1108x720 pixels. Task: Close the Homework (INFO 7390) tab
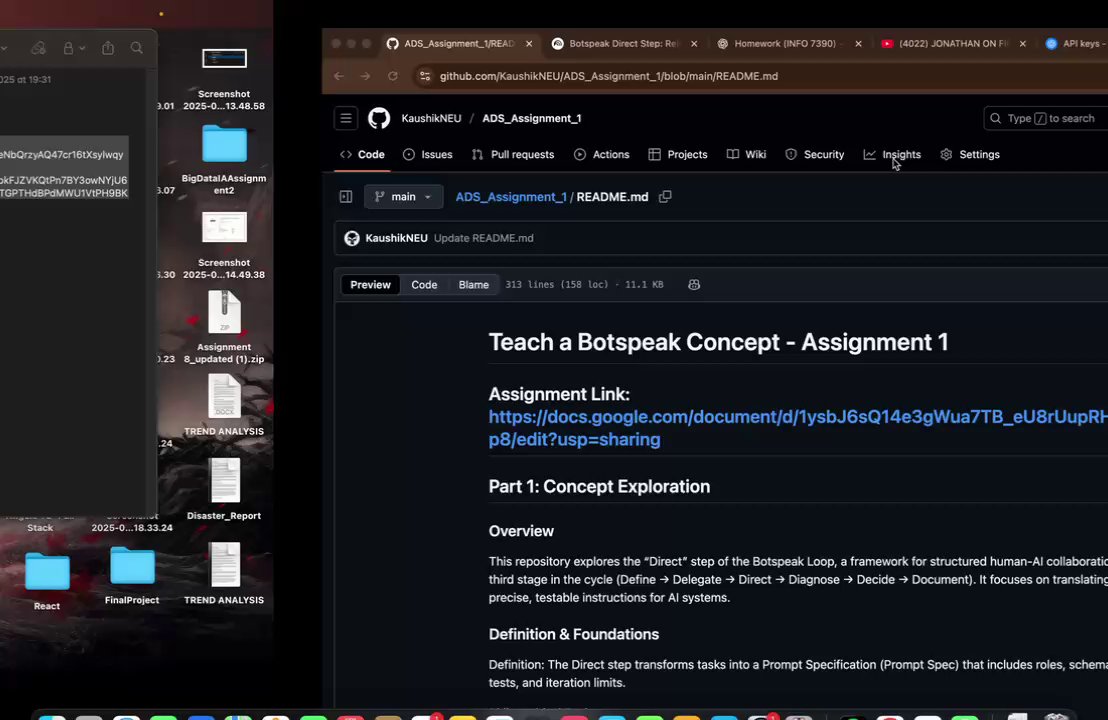tap(858, 44)
